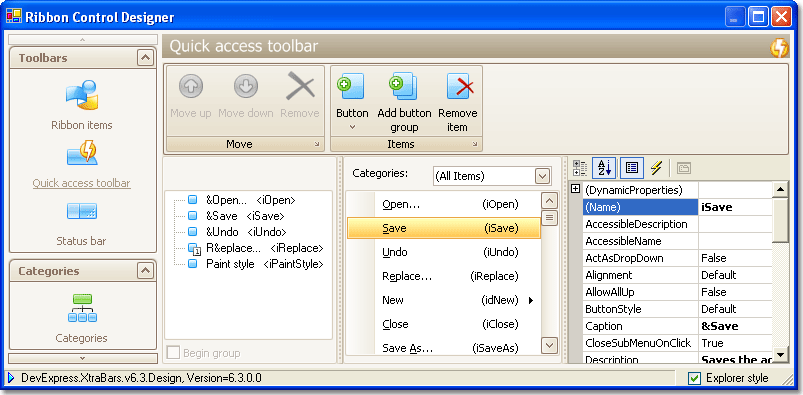
Task: Select the CloseSubMenuOnClick property row
Action: pos(678,343)
